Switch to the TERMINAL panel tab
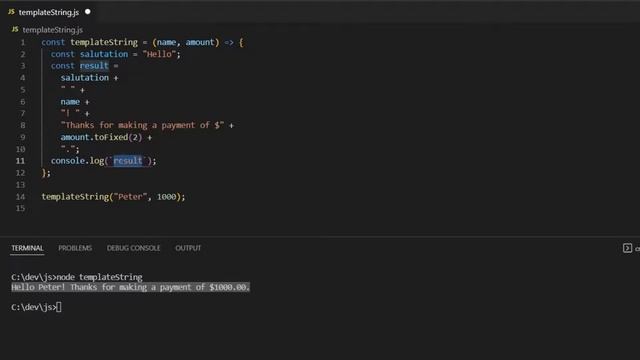The width and height of the screenshot is (640, 360). click(27, 248)
